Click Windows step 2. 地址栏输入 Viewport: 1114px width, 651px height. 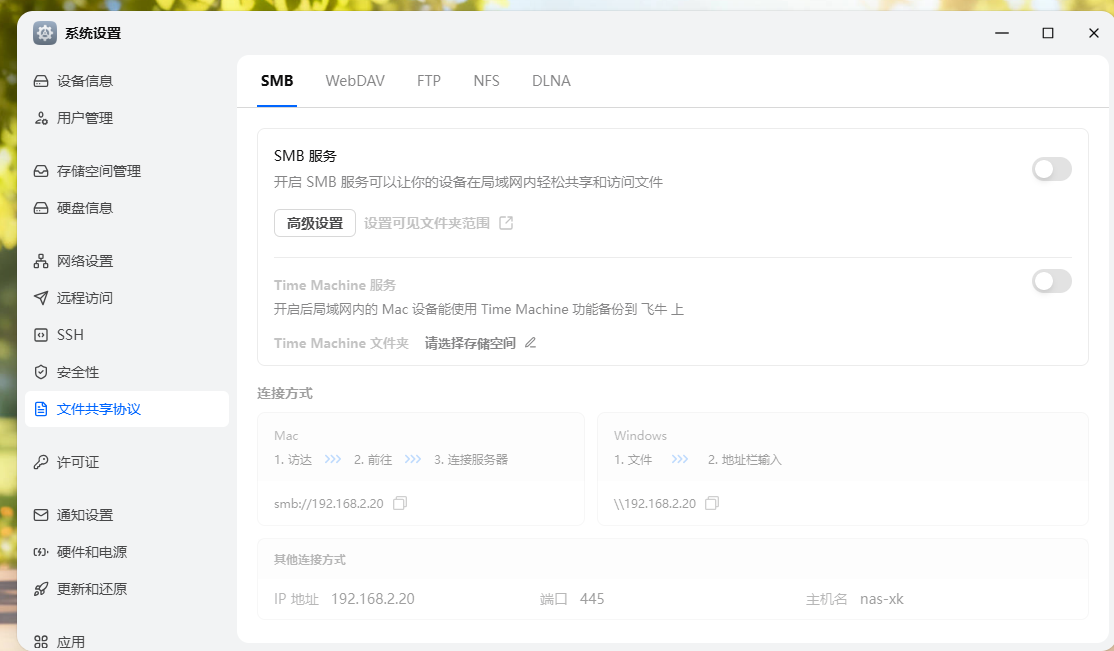[745, 460]
